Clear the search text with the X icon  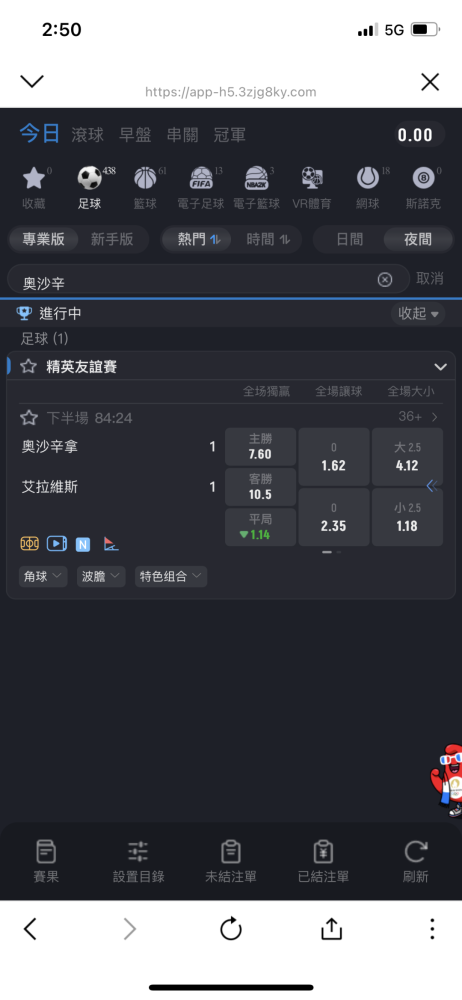(385, 279)
